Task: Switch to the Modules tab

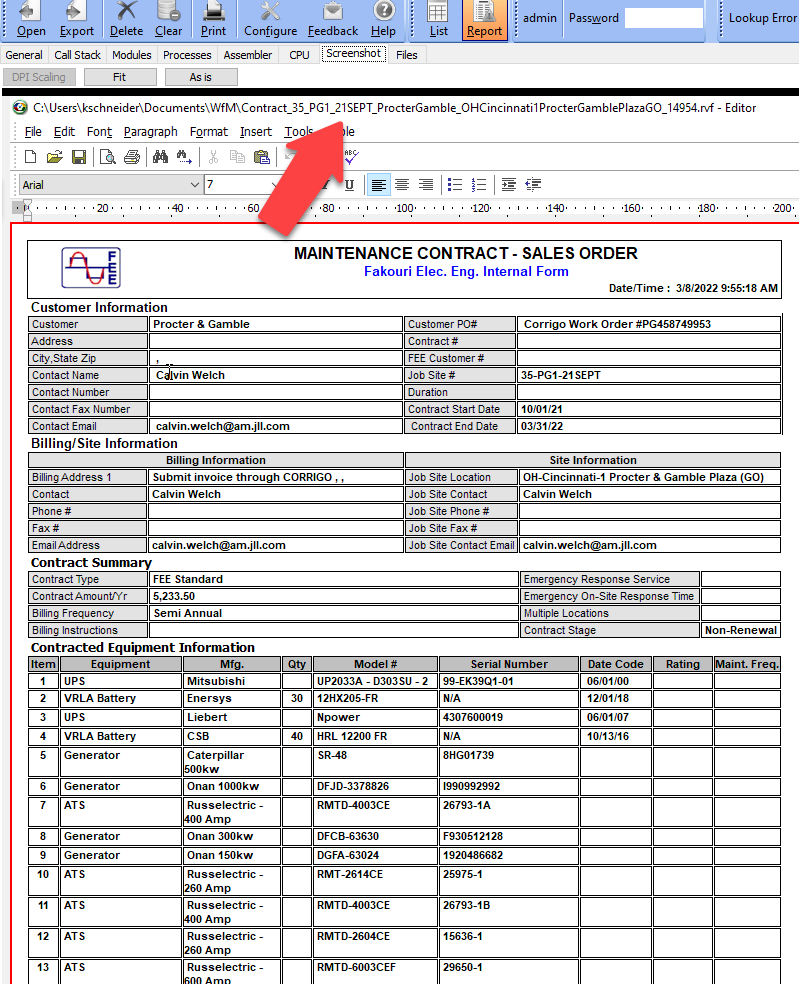Action: [132, 55]
